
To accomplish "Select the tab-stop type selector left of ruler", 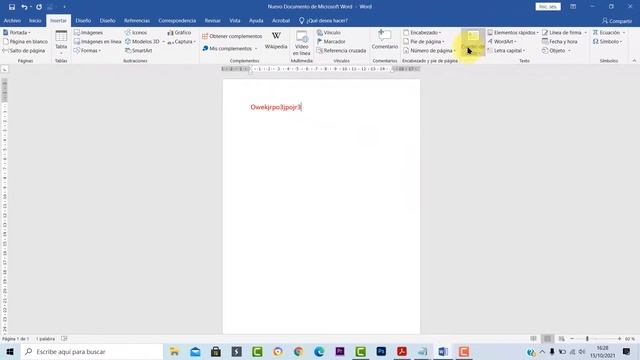I will click(4, 69).
